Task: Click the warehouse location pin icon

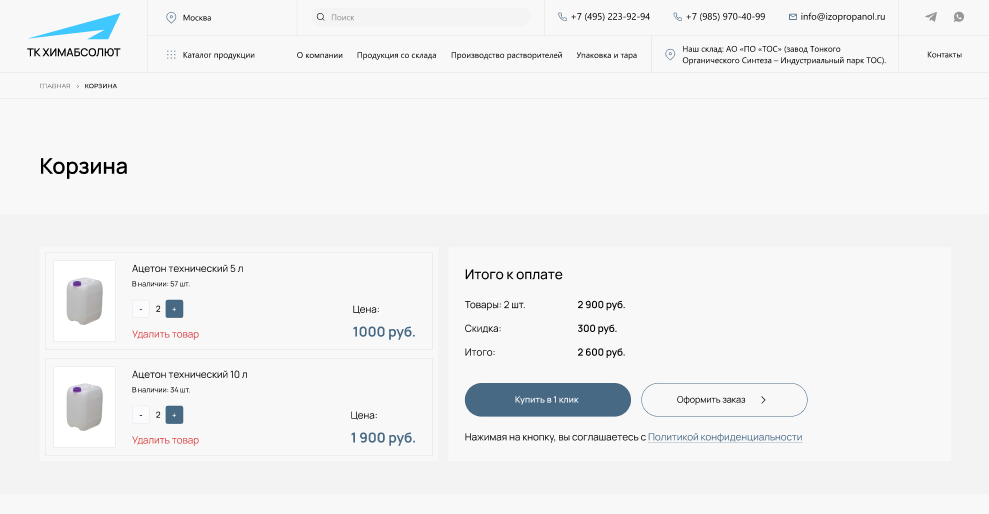Action: [x=670, y=55]
